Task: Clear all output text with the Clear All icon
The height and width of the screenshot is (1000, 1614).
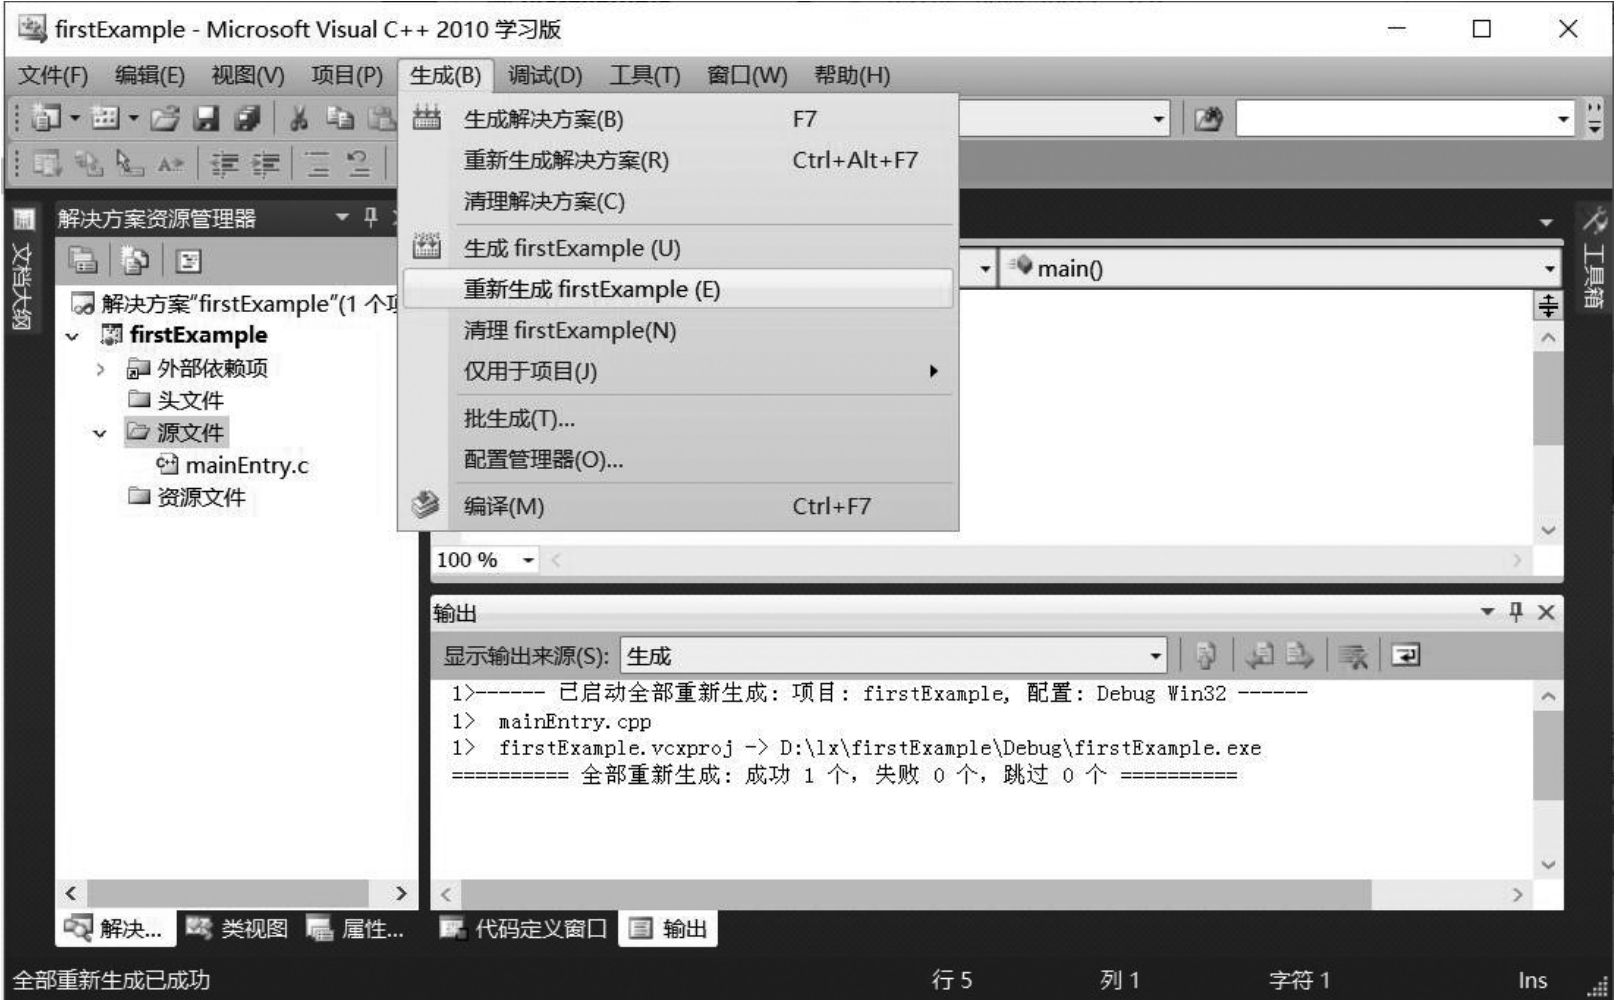Action: (1353, 655)
